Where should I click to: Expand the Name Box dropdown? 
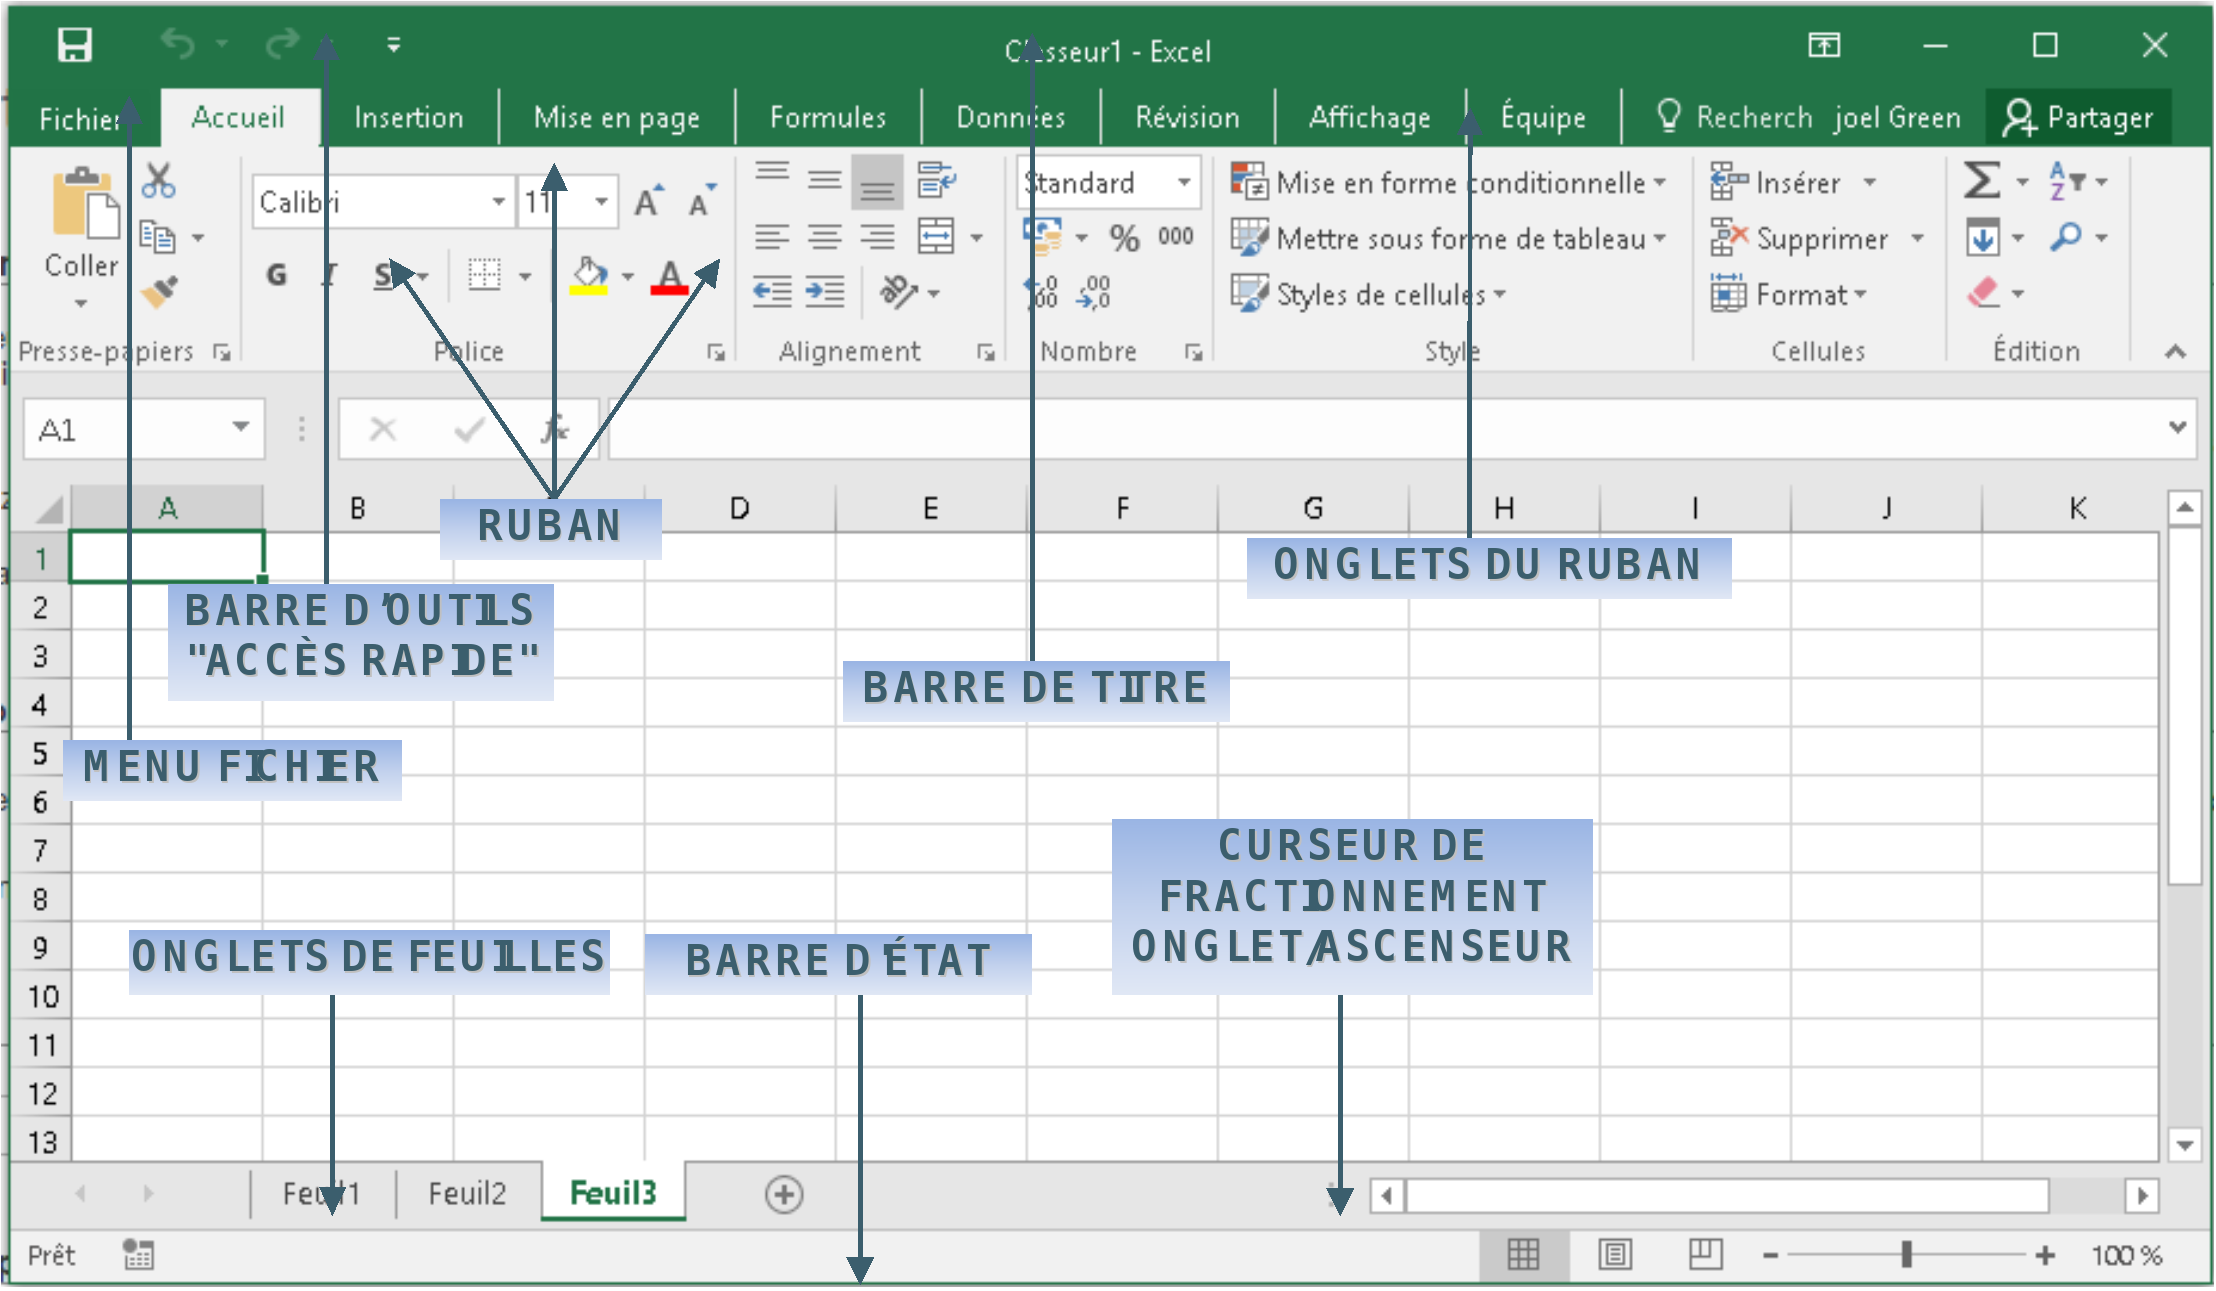[240, 427]
